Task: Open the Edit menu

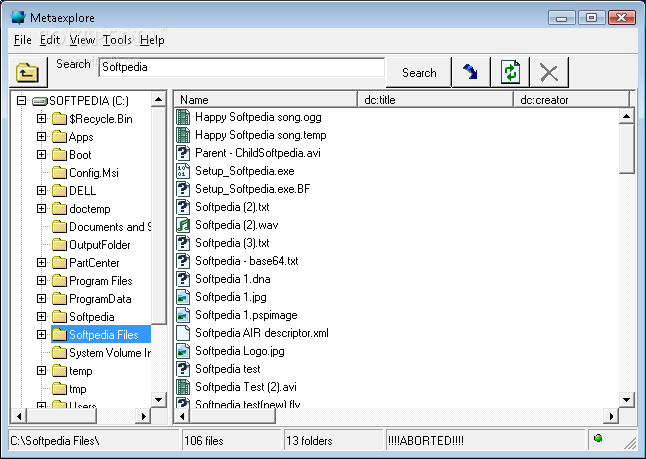Action: coord(50,40)
